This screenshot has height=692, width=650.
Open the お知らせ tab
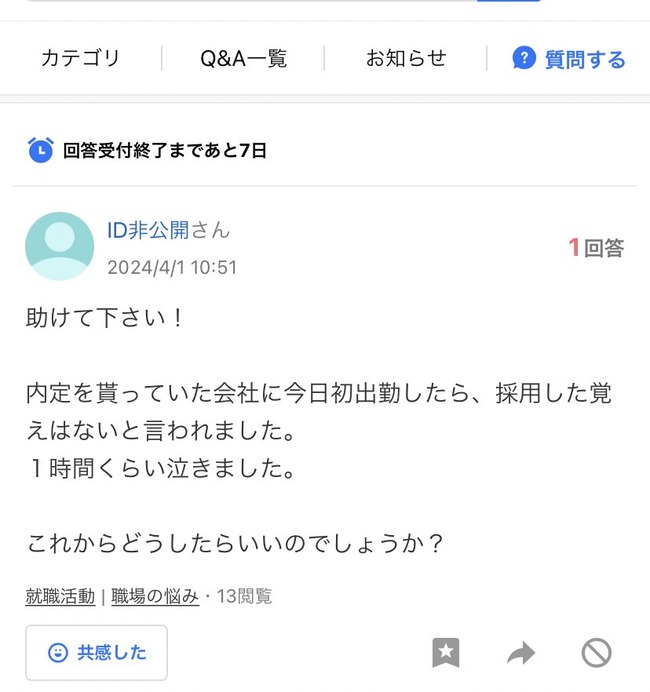pos(405,59)
